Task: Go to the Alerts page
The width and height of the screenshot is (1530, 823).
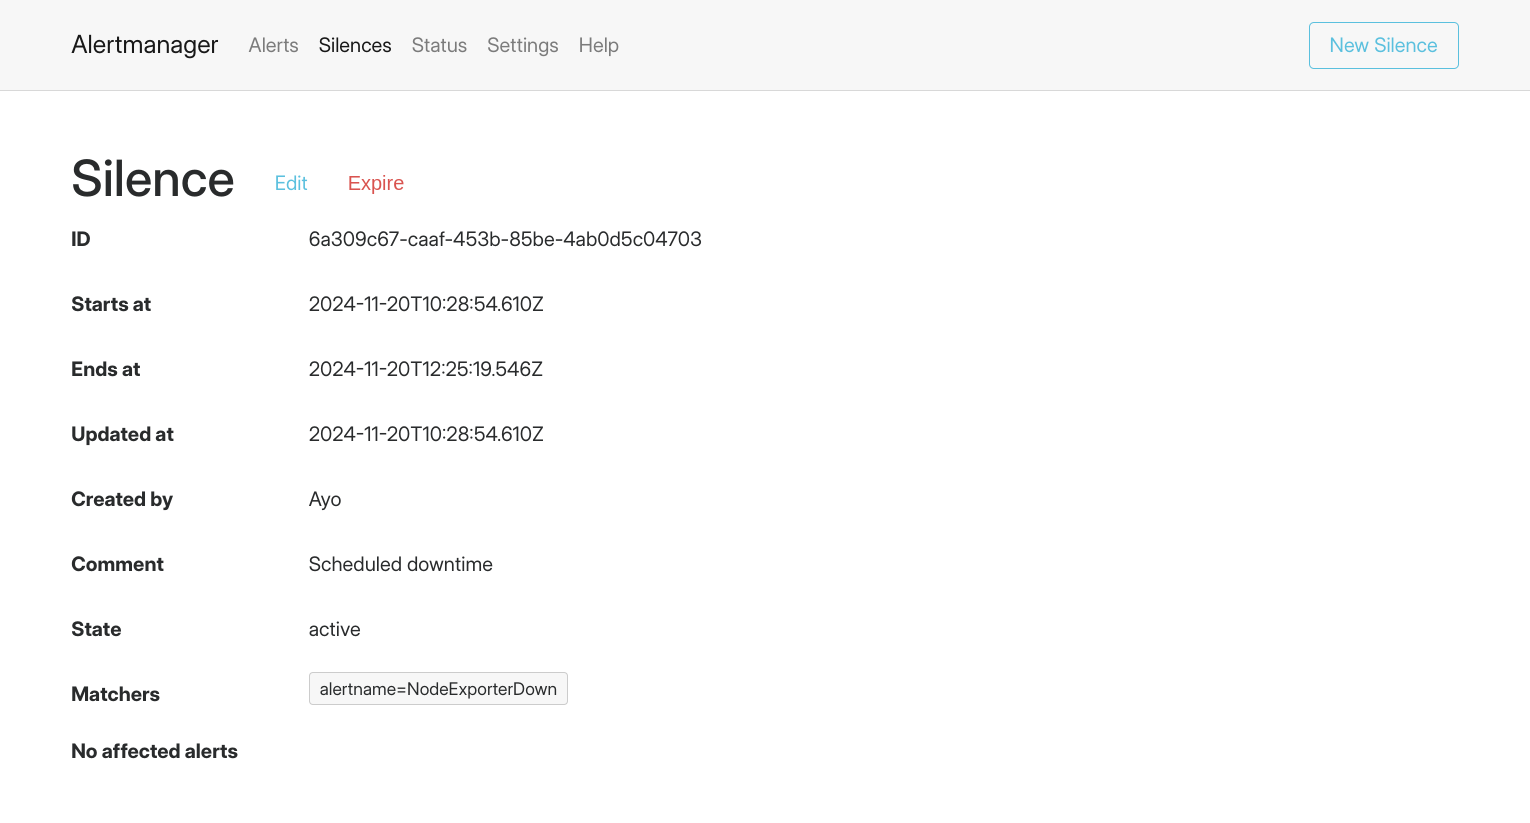Action: point(273,45)
